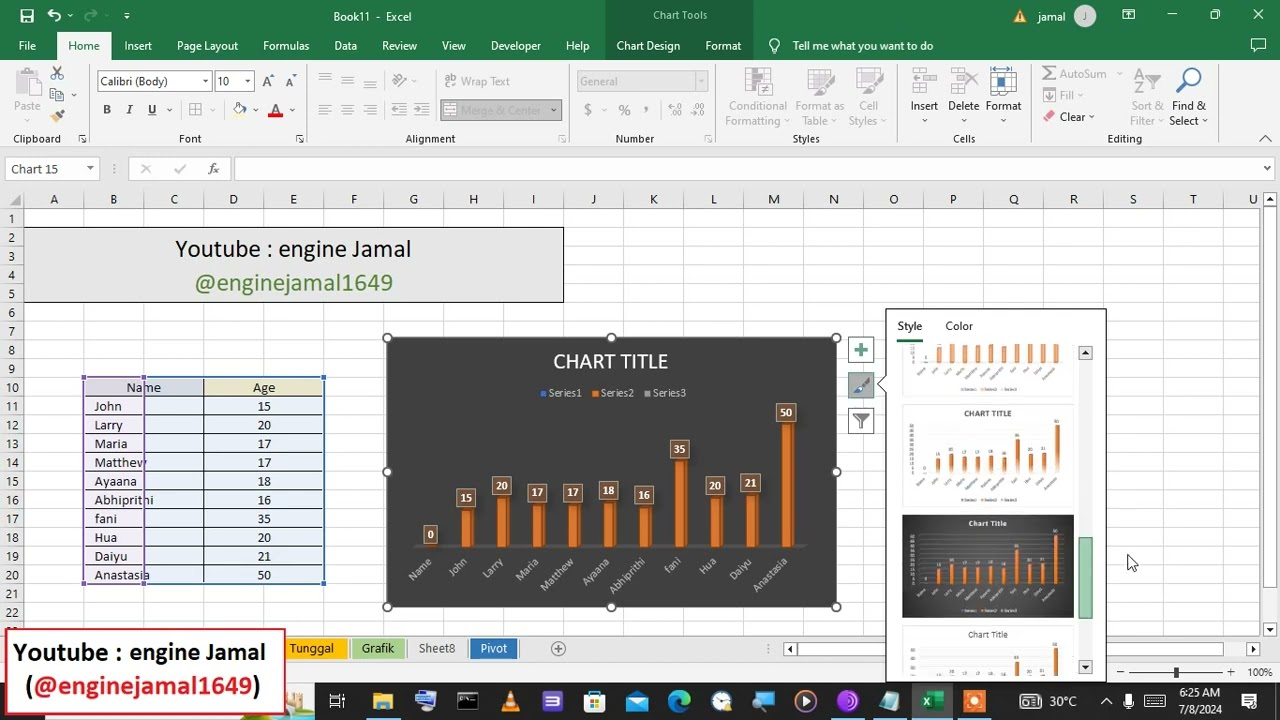Switch to the Chart Design tab
This screenshot has height=720, width=1280.
[648, 46]
